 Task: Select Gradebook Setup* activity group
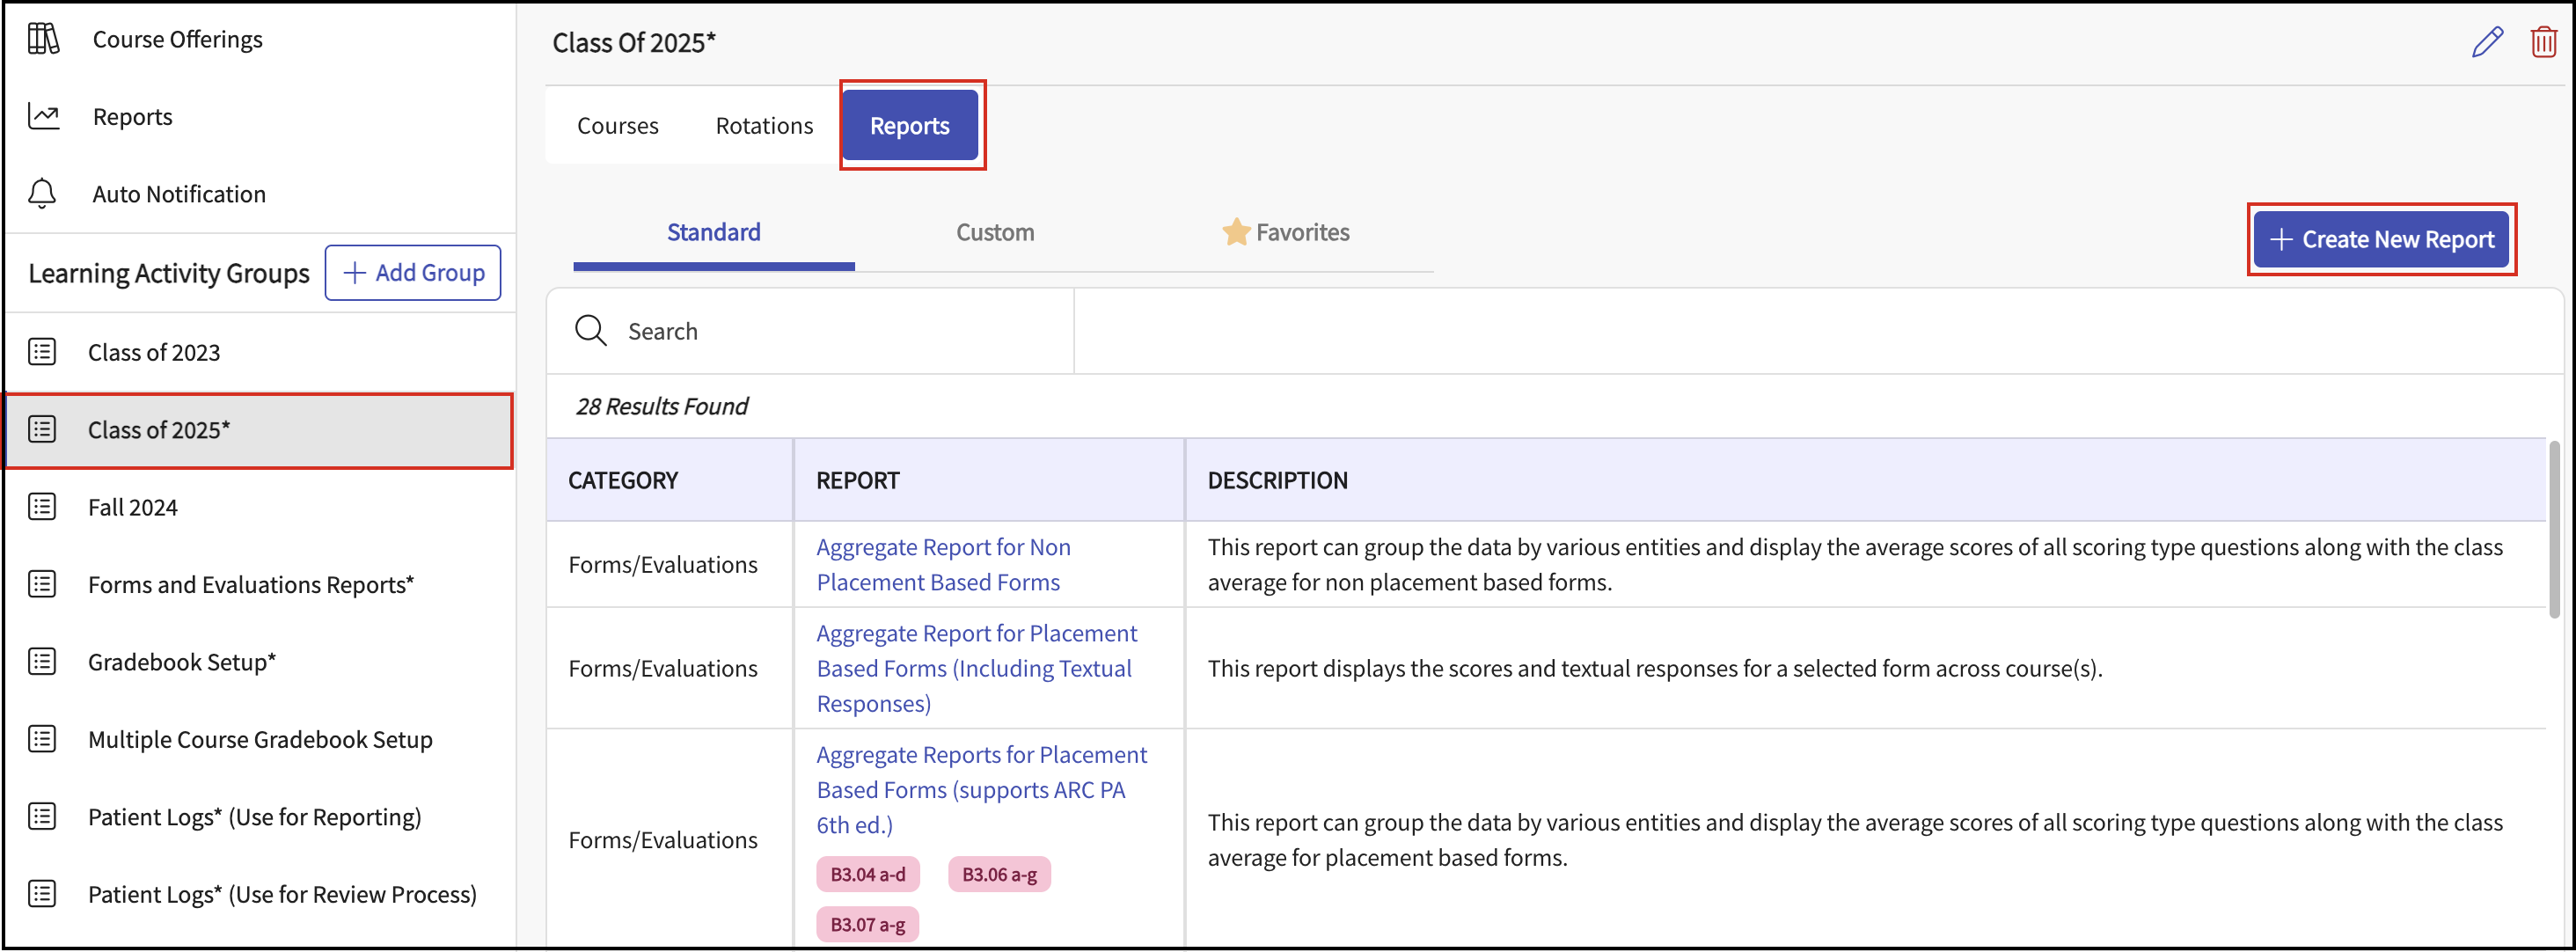tap(182, 662)
